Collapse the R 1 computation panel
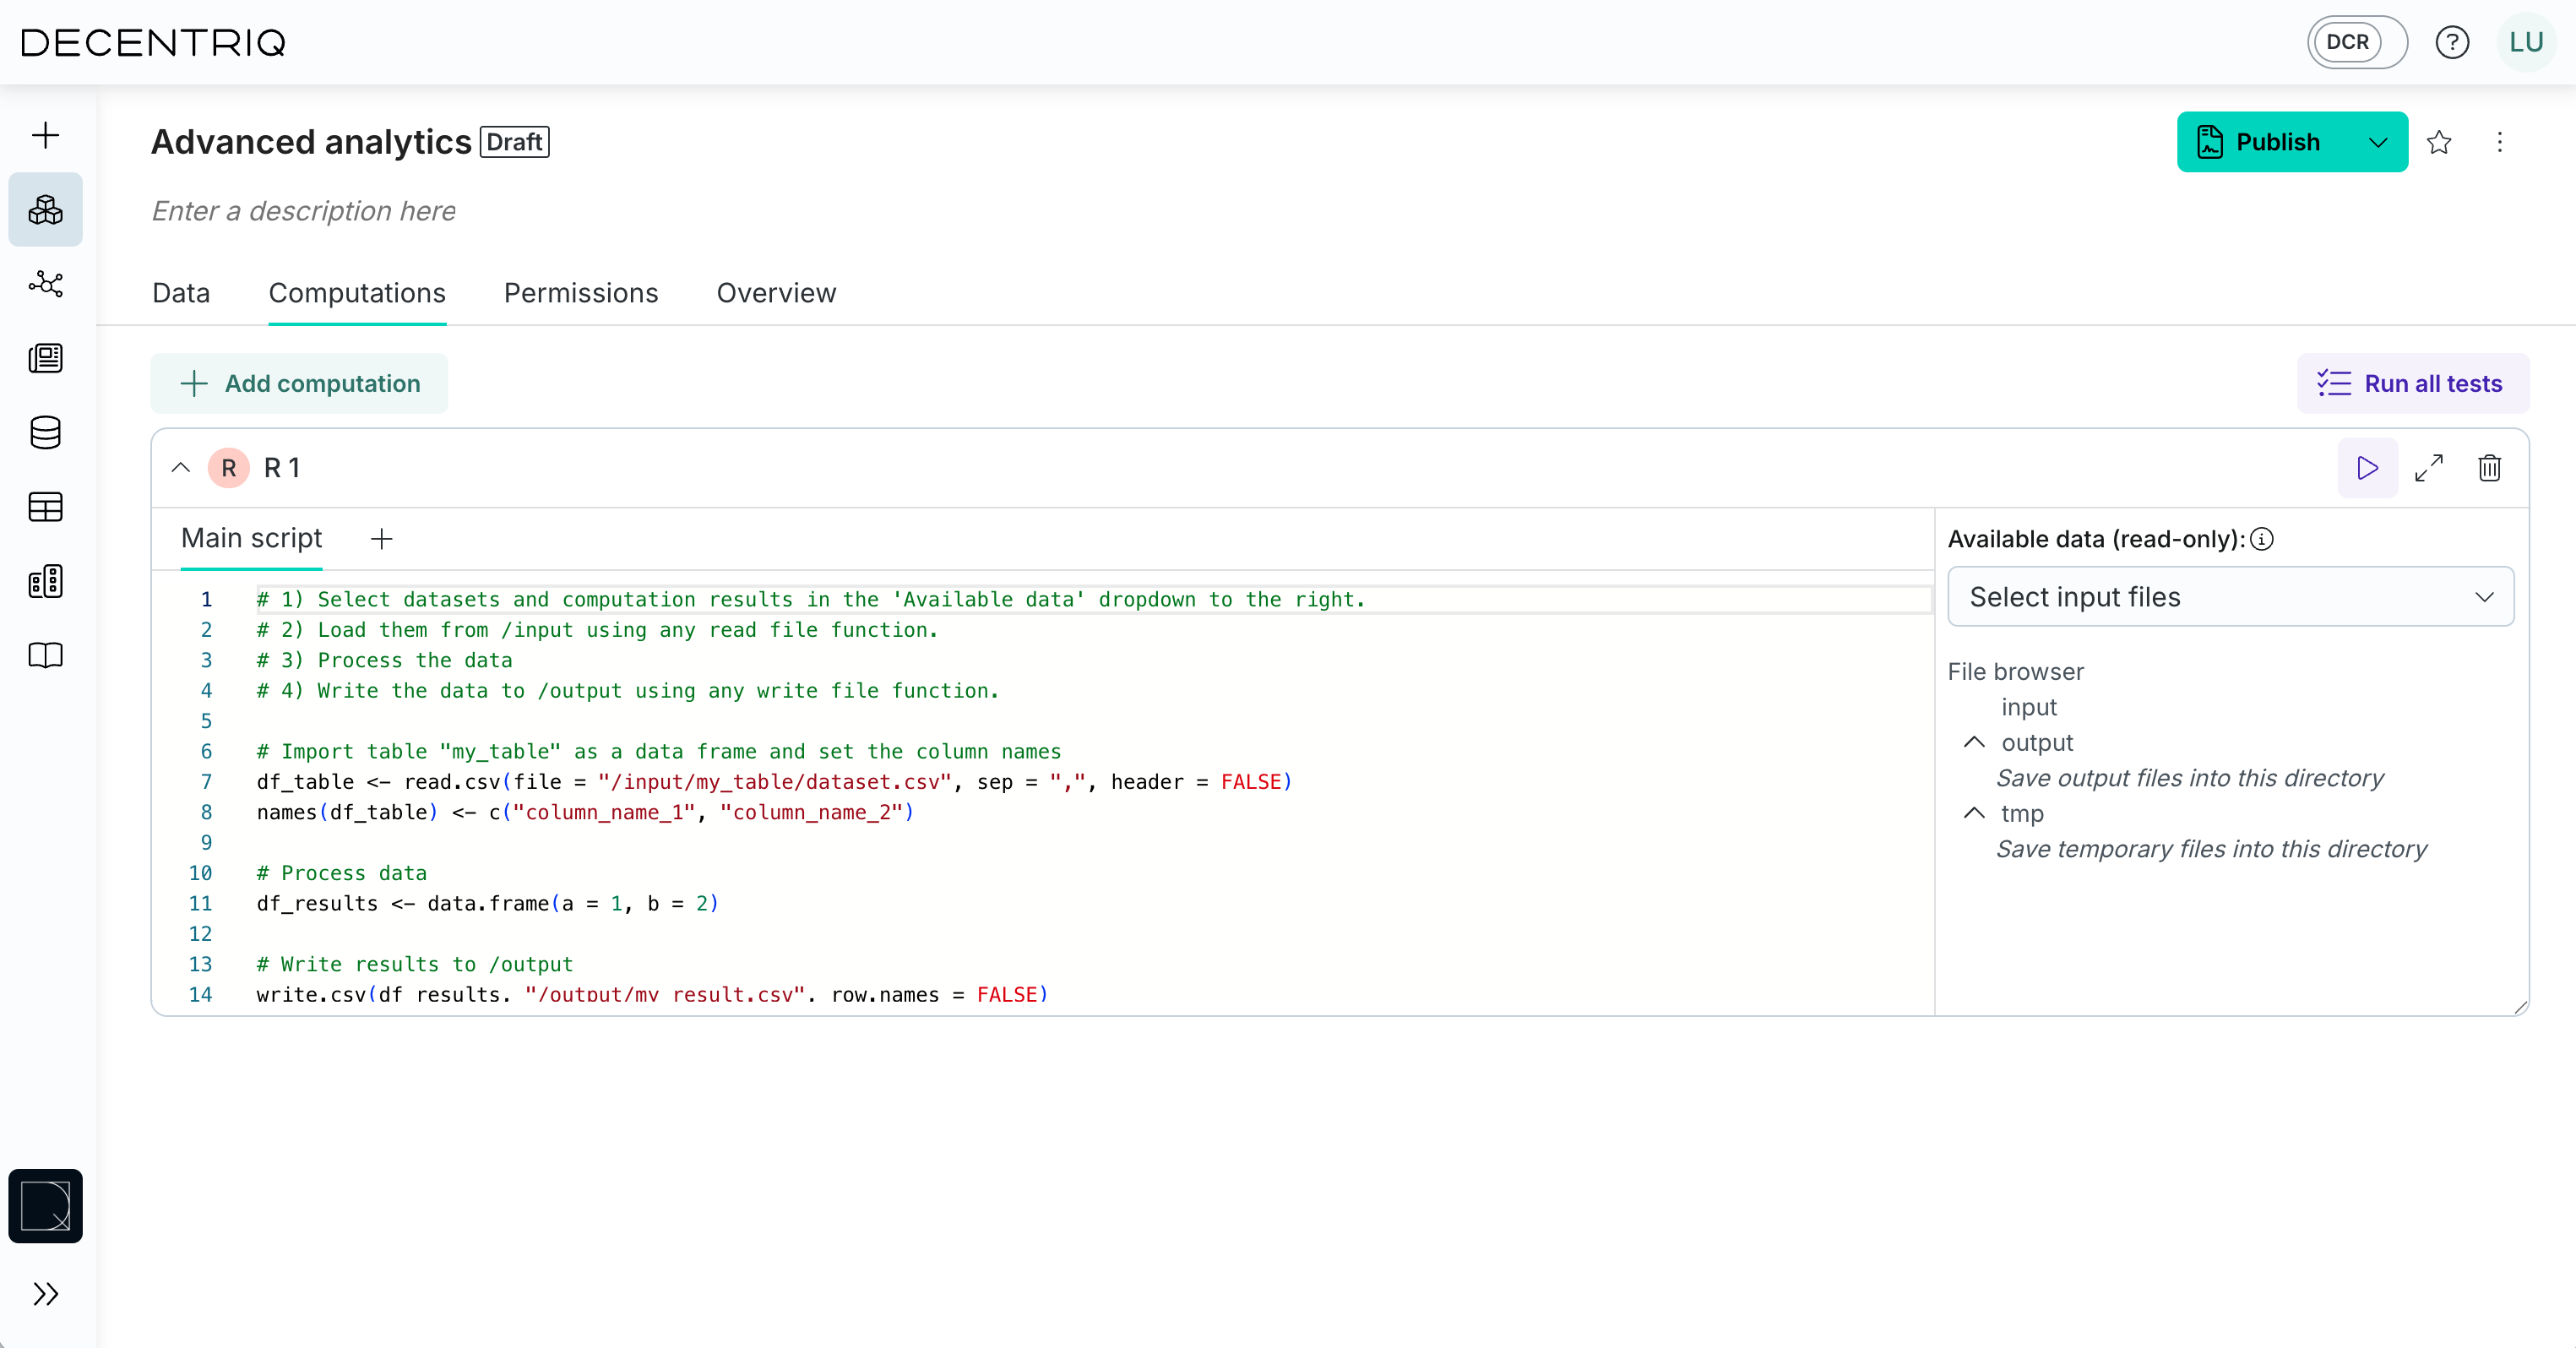 pos(180,467)
